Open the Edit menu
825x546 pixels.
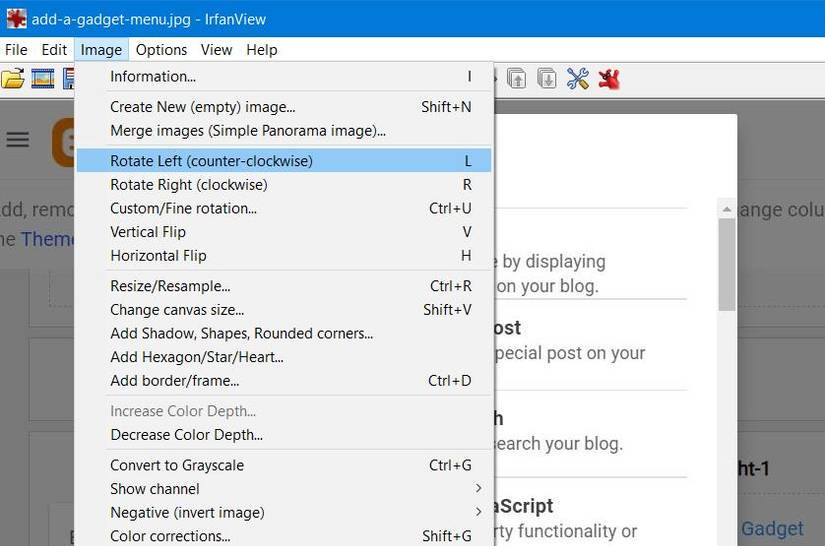(x=54, y=50)
